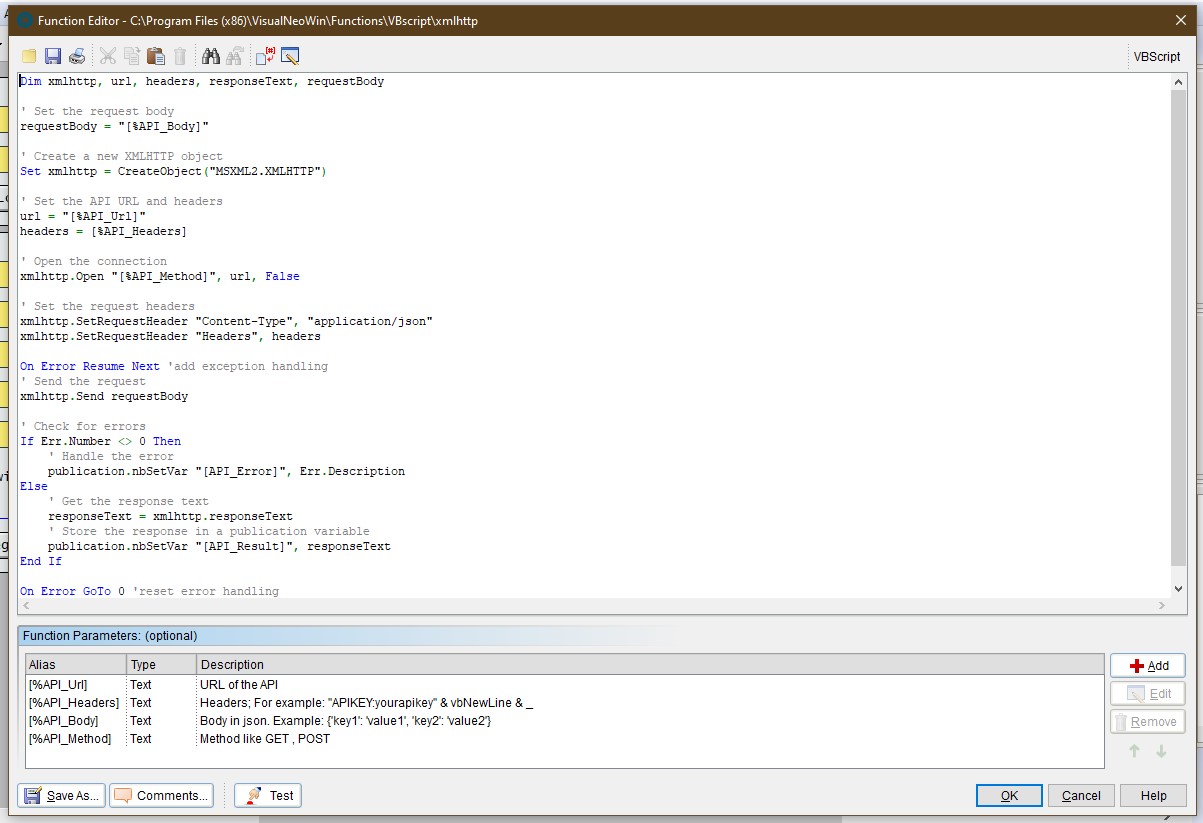Click the 'headers = [%API_Headers]' line
The width and height of the screenshot is (1203, 823).
[103, 231]
